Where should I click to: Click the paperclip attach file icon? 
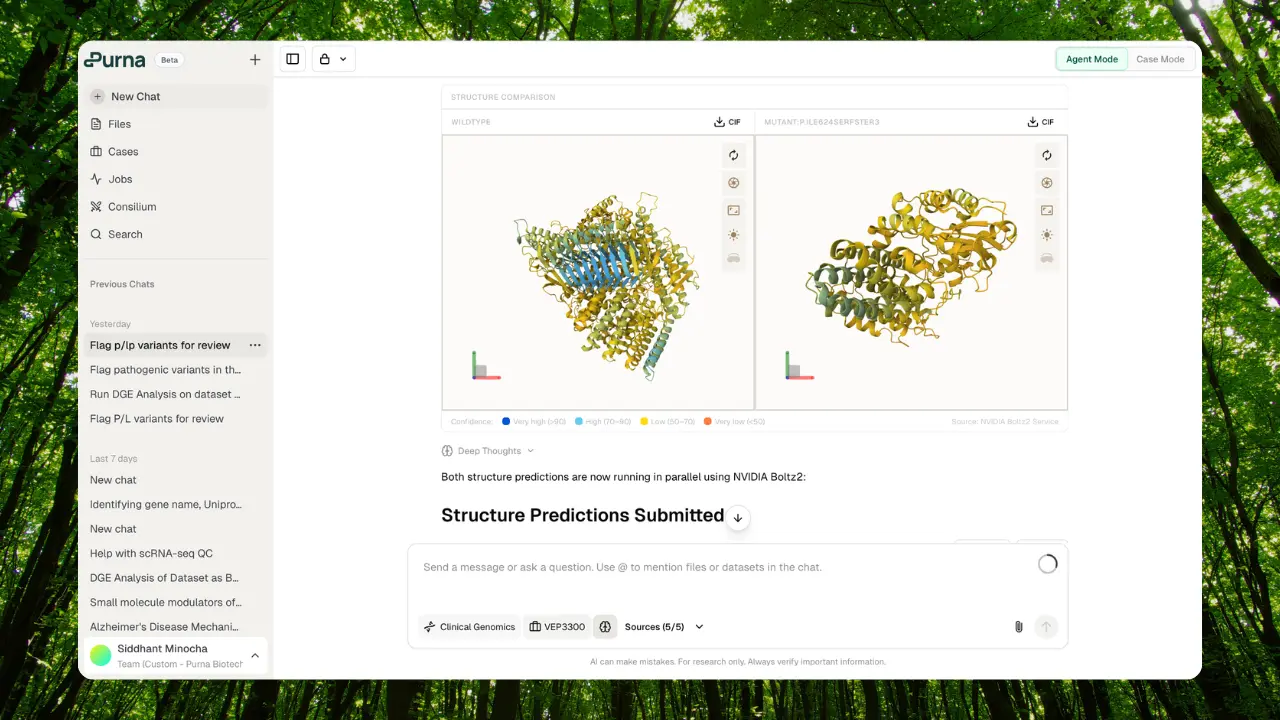pyautogui.click(x=1018, y=627)
